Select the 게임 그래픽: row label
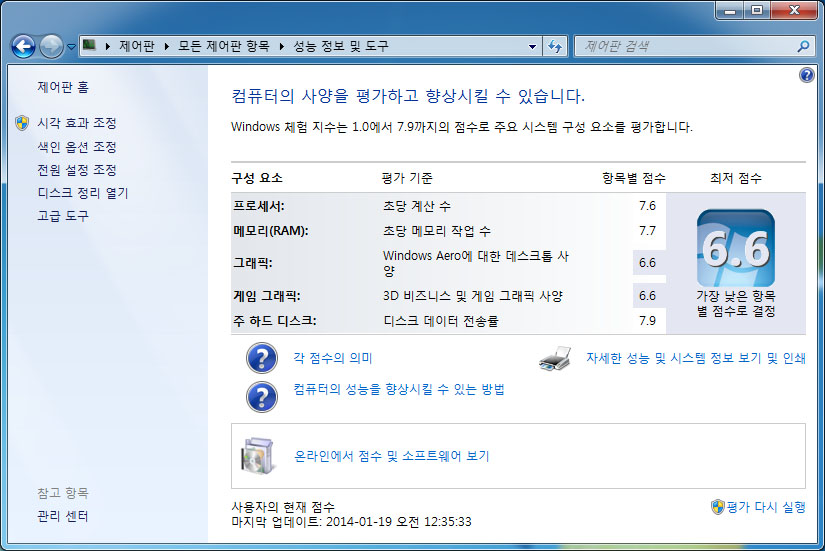 coord(267,296)
